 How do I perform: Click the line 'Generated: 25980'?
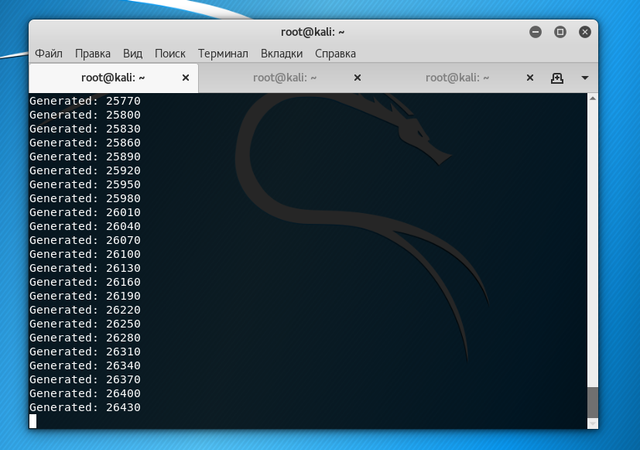tap(85, 198)
